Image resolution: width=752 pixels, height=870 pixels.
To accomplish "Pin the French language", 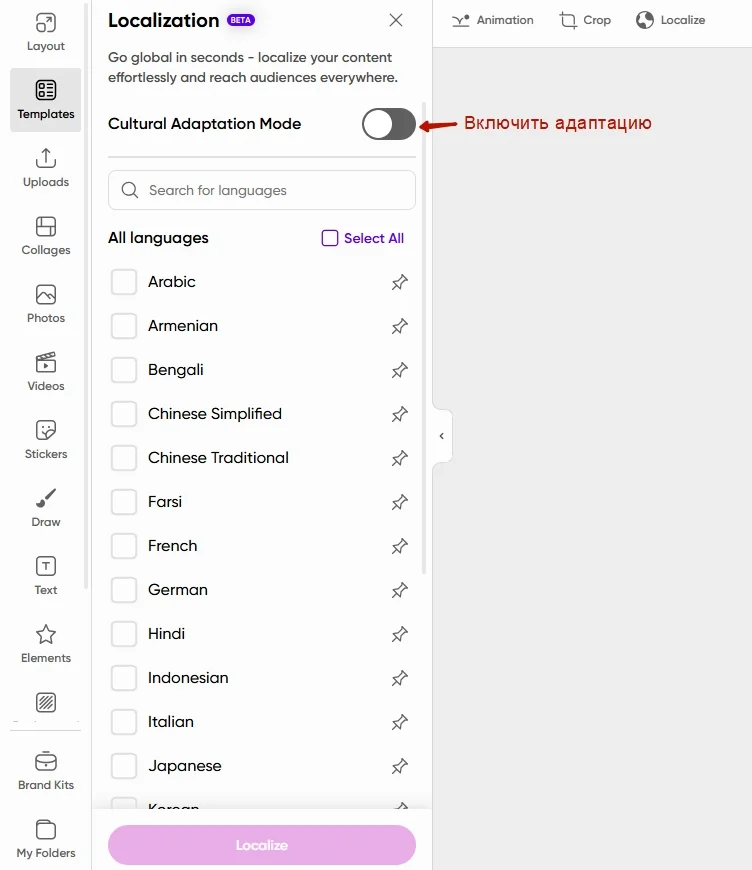I will pos(399,547).
